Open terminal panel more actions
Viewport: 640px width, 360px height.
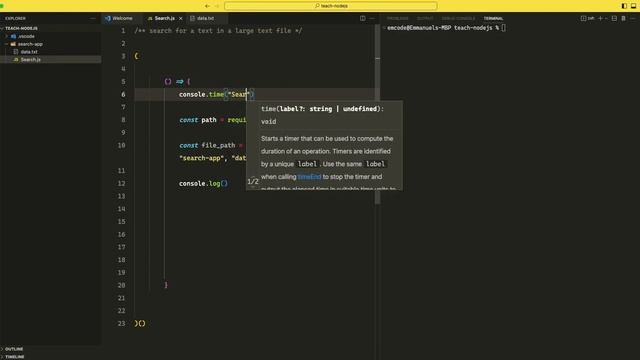[x=633, y=18]
